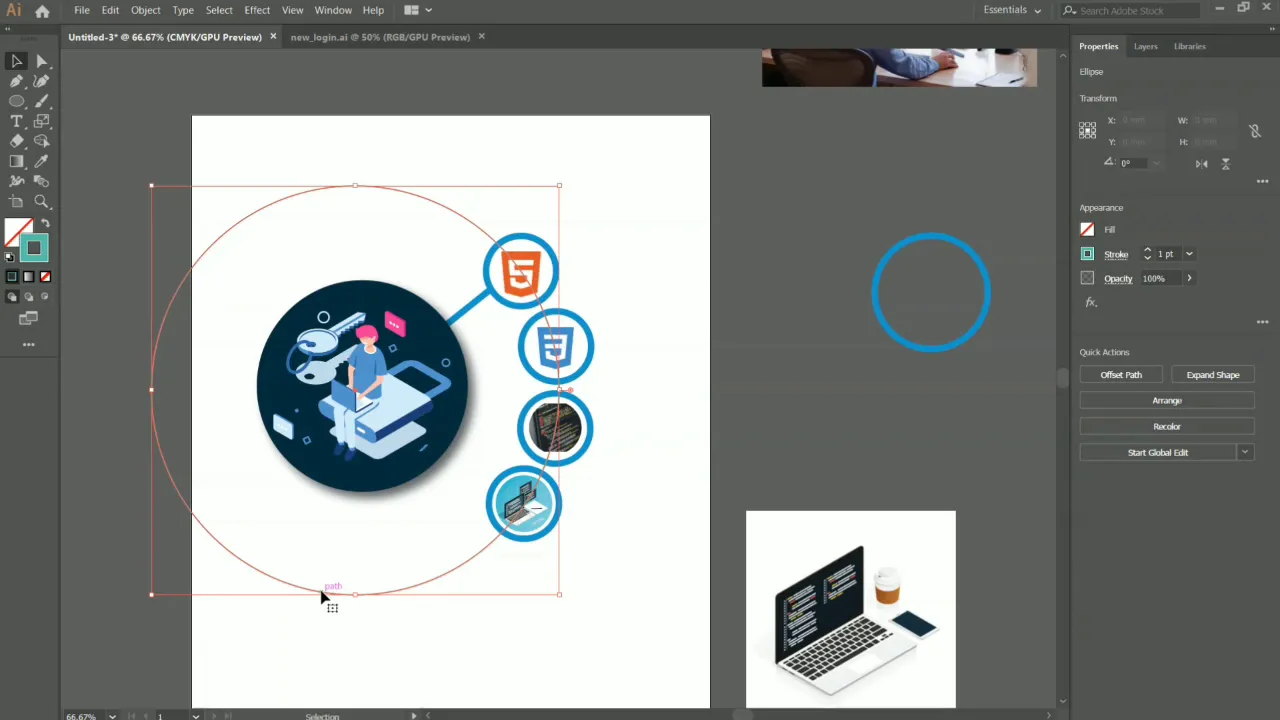Toggle constrain width and height proportions

tap(1254, 131)
